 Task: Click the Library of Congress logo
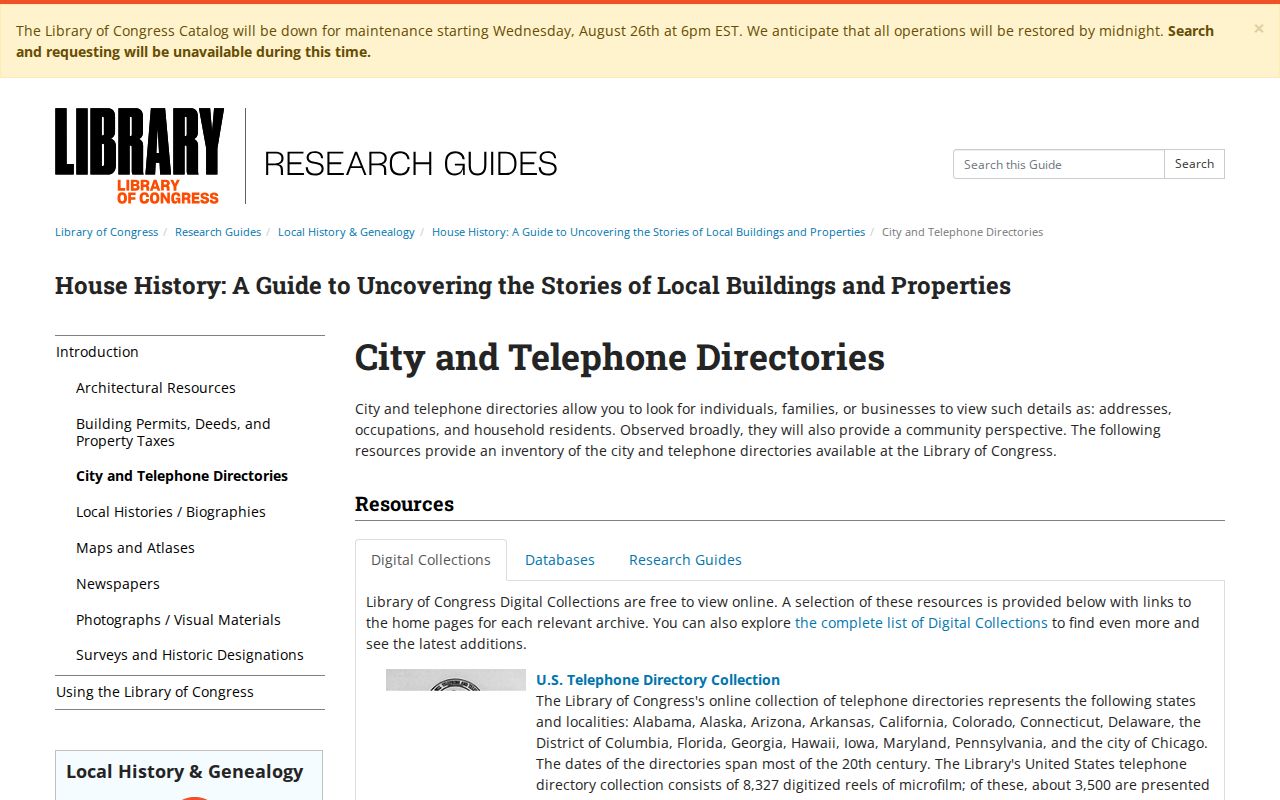coord(139,156)
